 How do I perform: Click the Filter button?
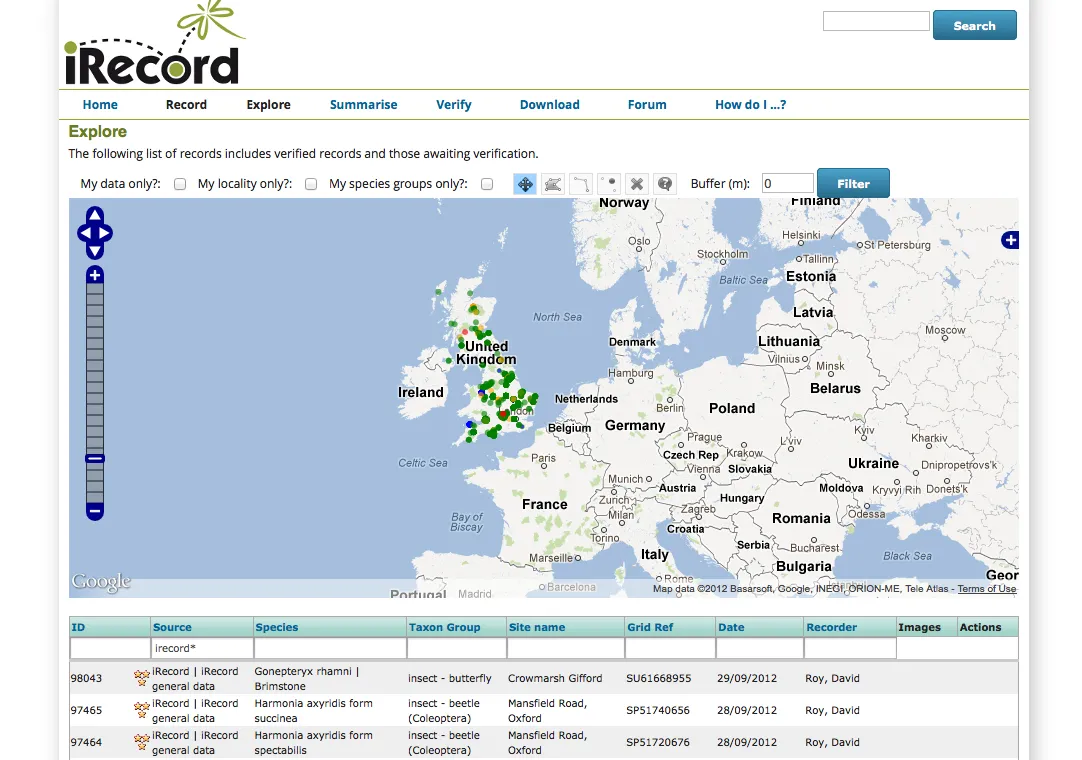853,184
